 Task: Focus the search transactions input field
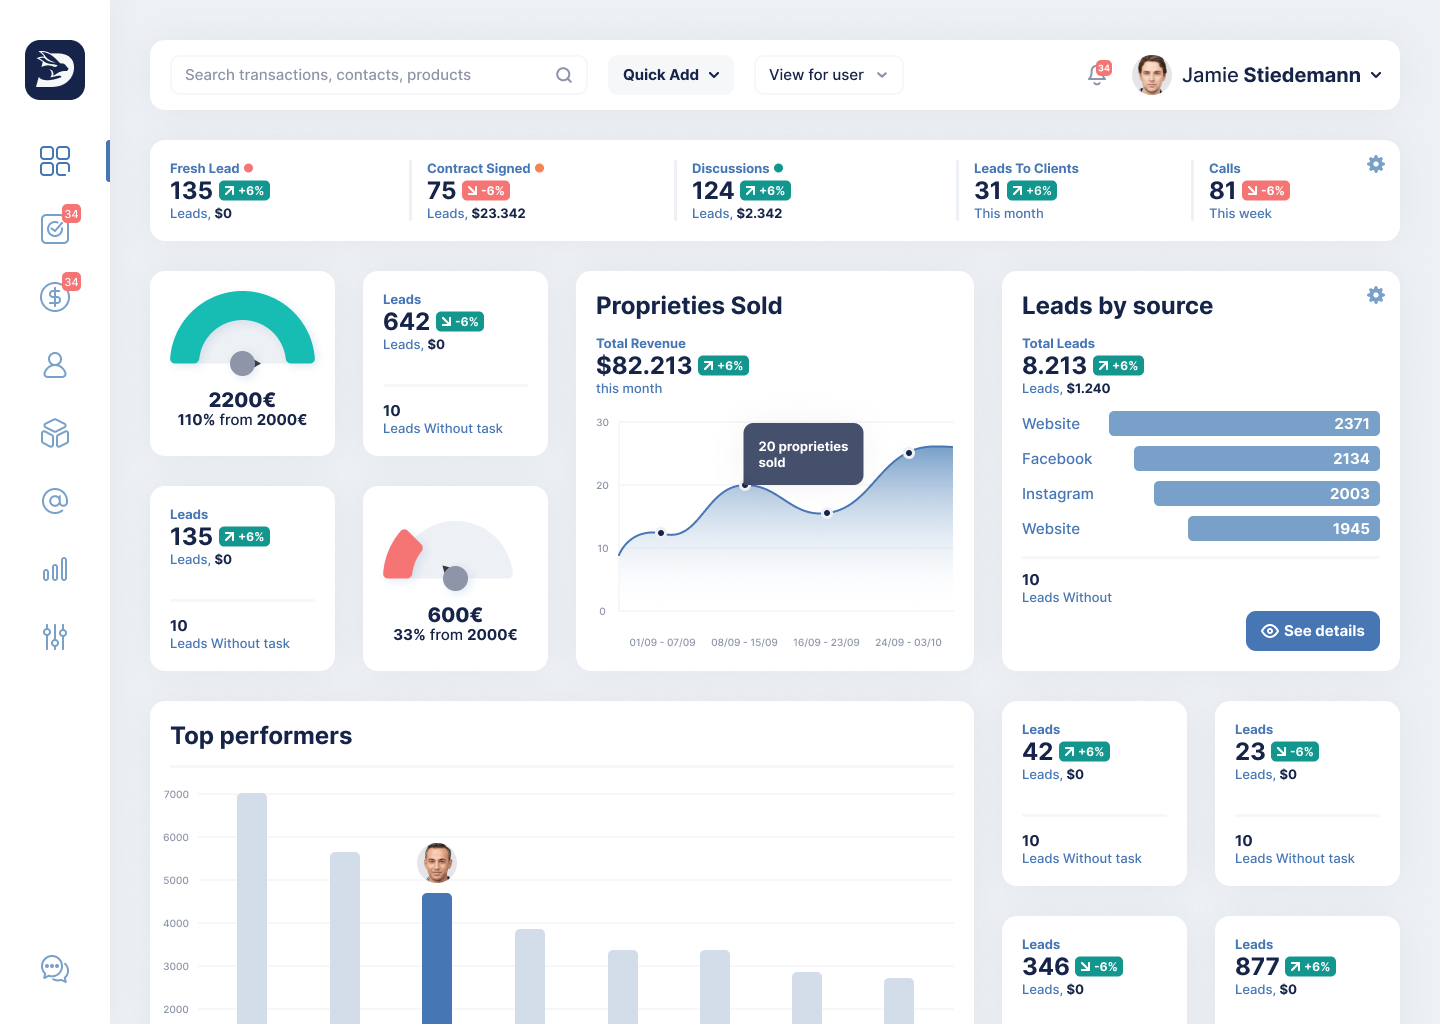pos(379,75)
